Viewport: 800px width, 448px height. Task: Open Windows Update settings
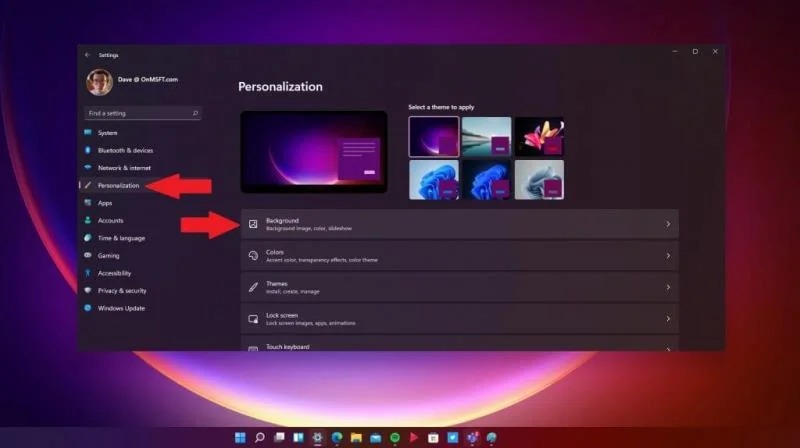coord(121,308)
